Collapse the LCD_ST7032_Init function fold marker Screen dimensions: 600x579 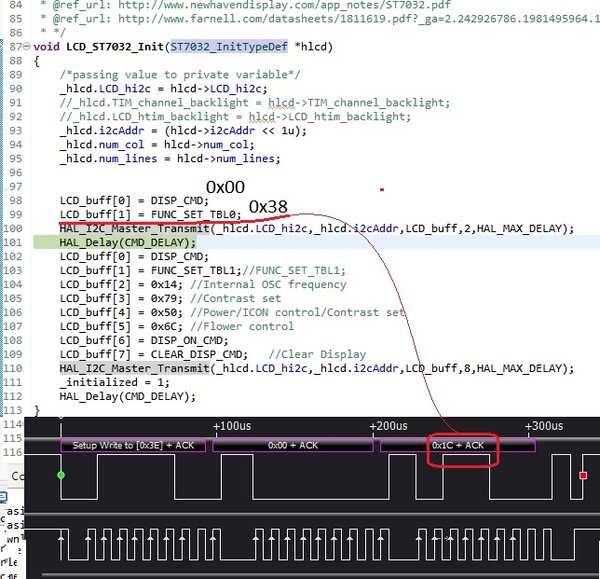coord(27,46)
